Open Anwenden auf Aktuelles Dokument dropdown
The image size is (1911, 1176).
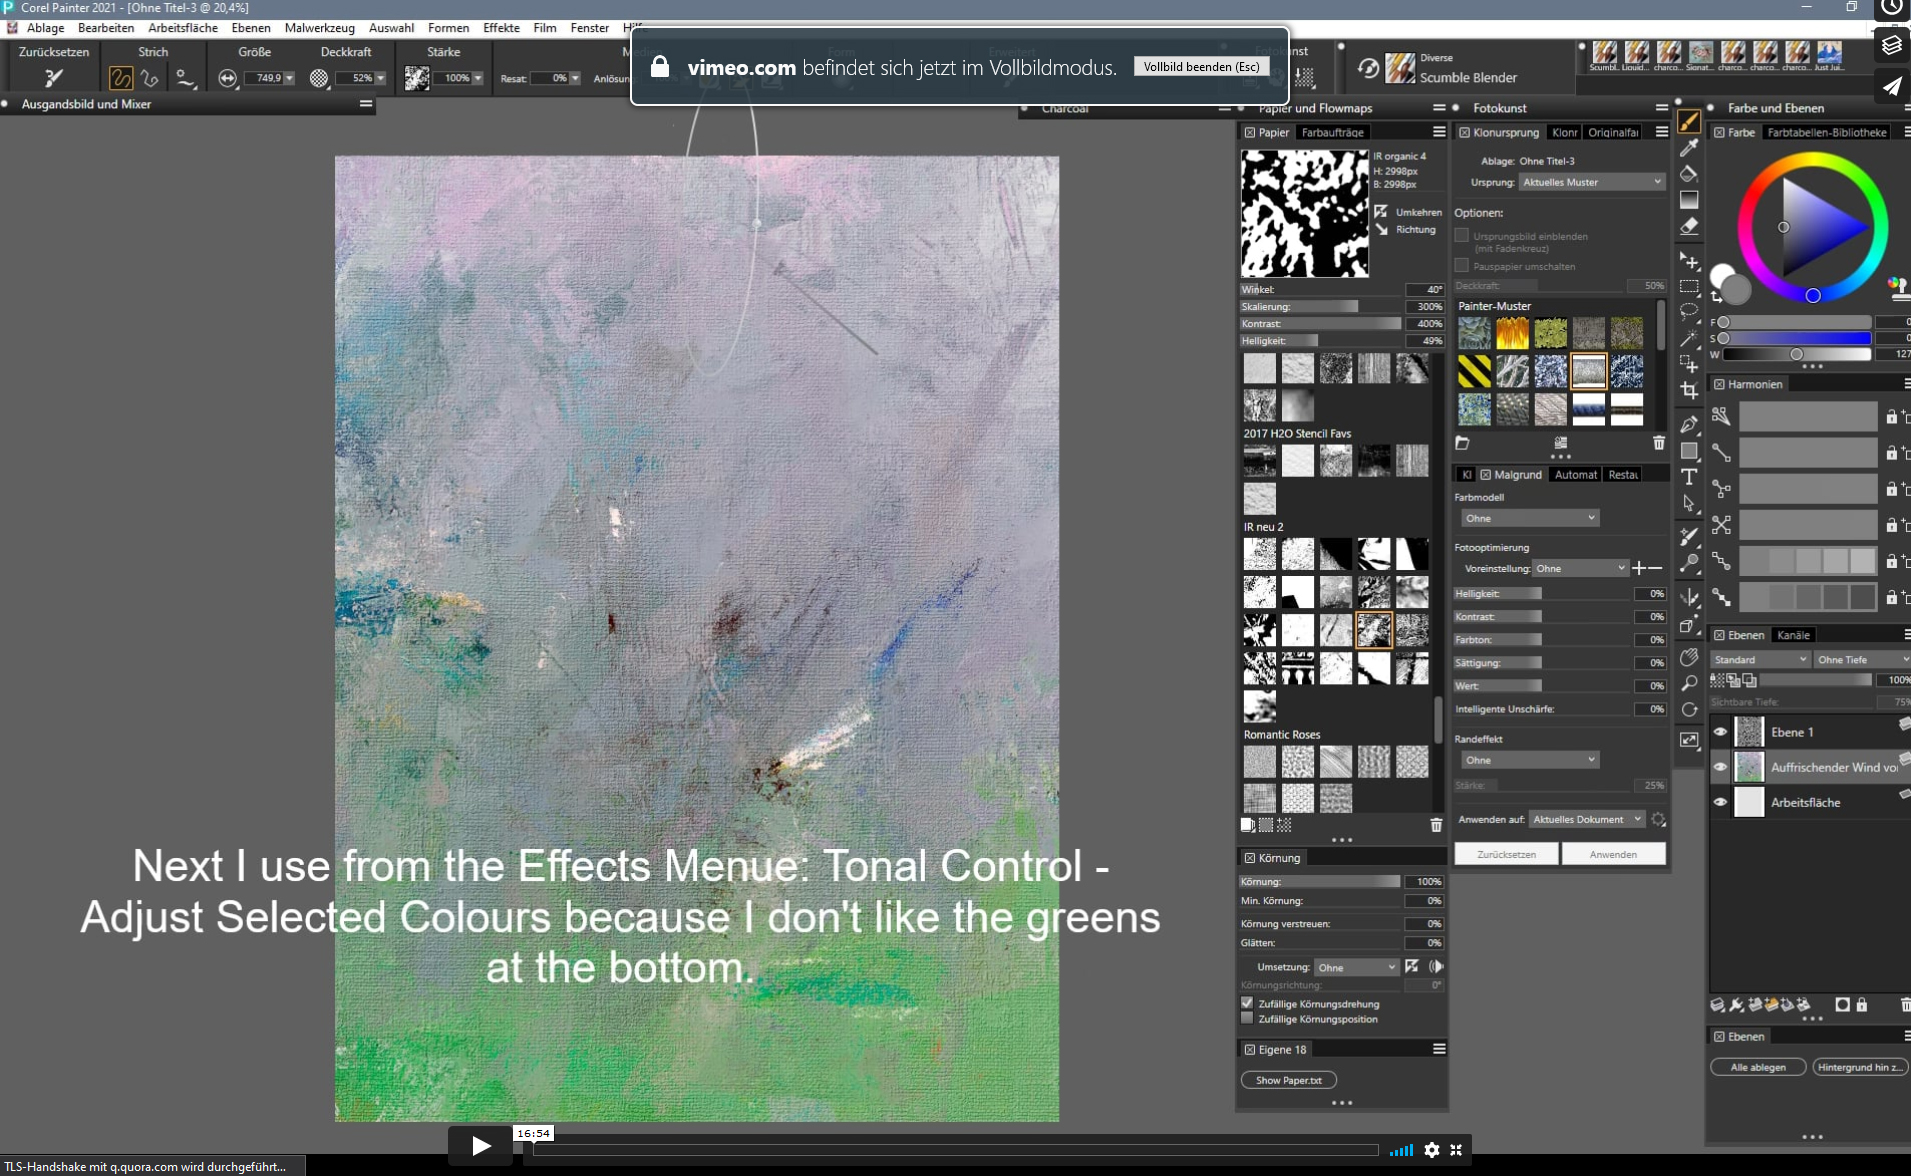1586,819
